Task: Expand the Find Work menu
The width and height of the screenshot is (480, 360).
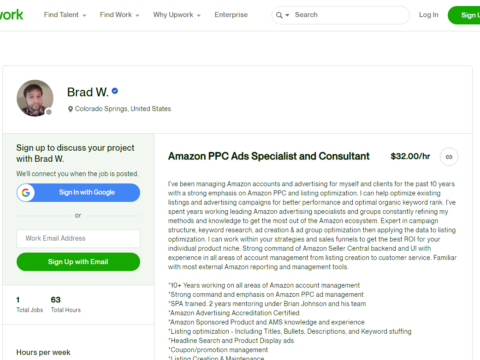Action: [x=119, y=15]
